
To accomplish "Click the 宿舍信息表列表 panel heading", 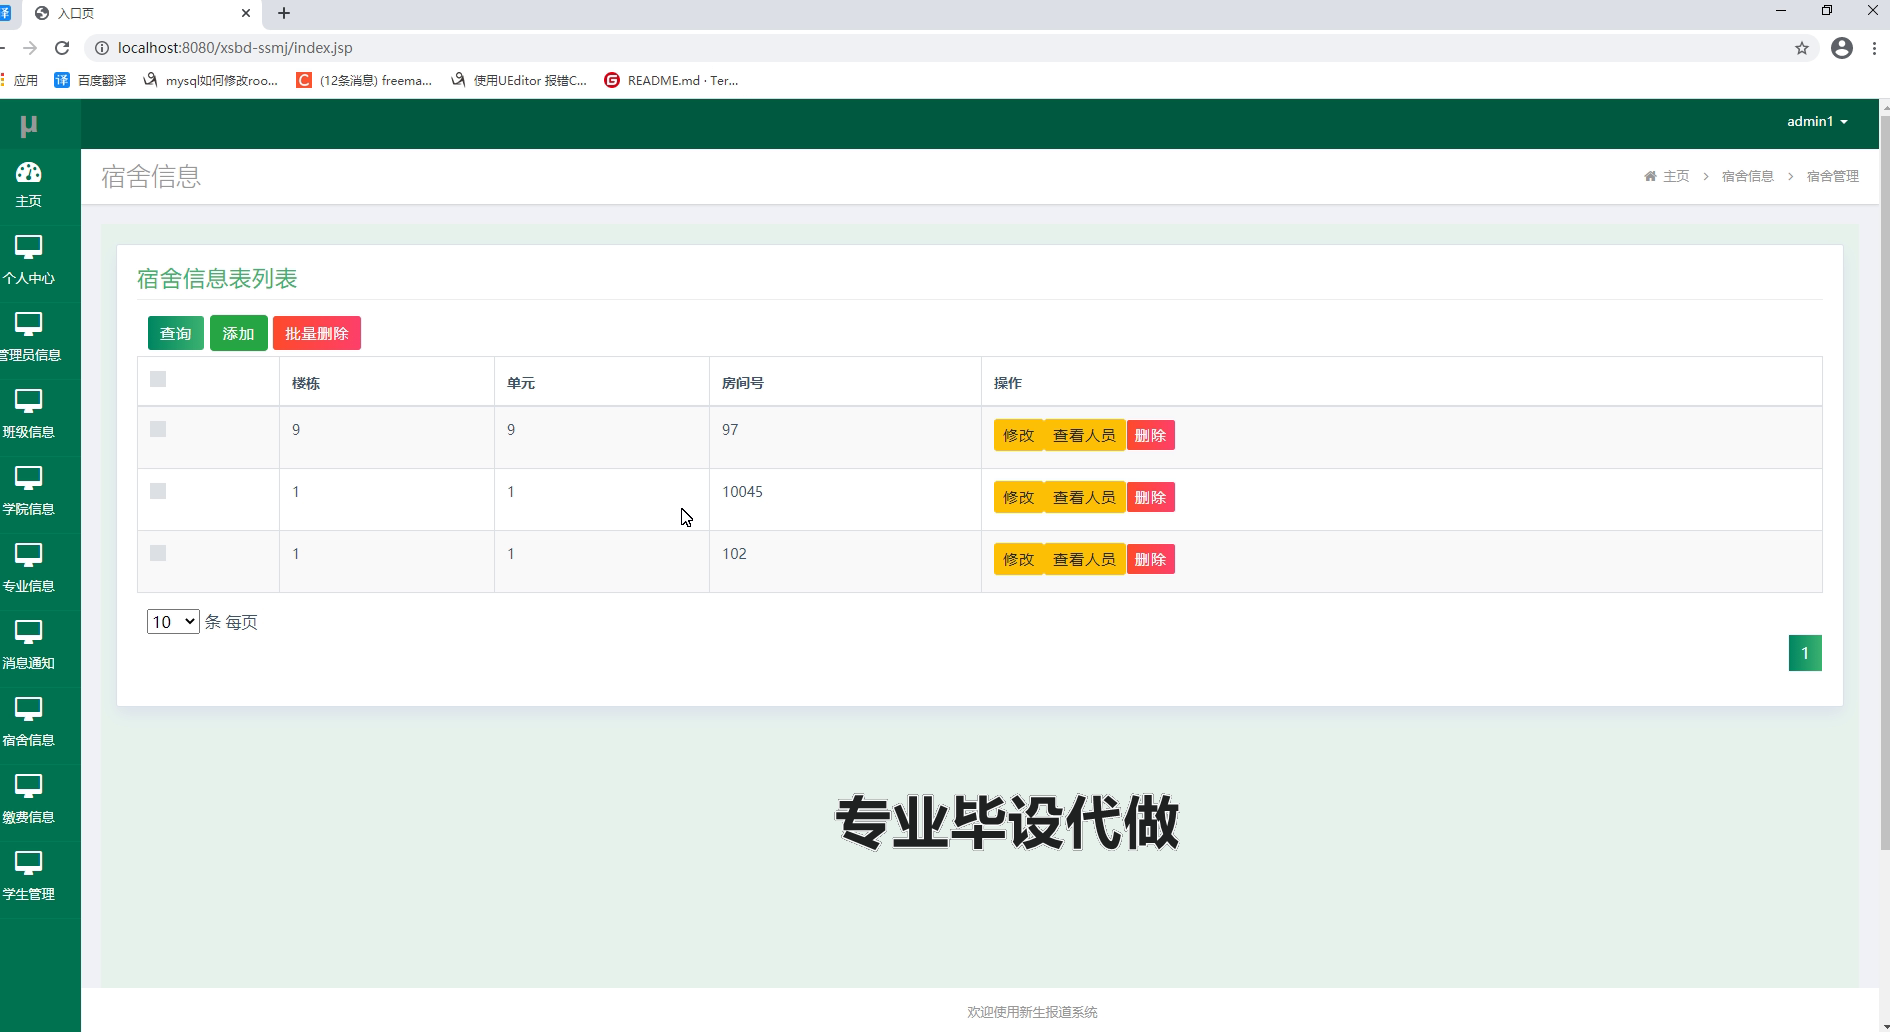I will tap(217, 279).
